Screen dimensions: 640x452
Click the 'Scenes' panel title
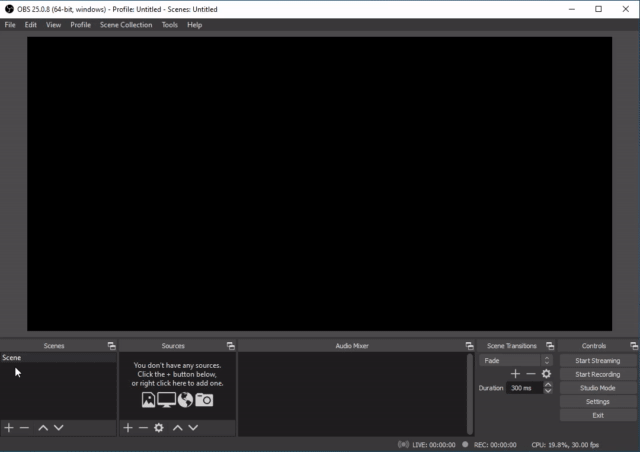click(x=54, y=346)
